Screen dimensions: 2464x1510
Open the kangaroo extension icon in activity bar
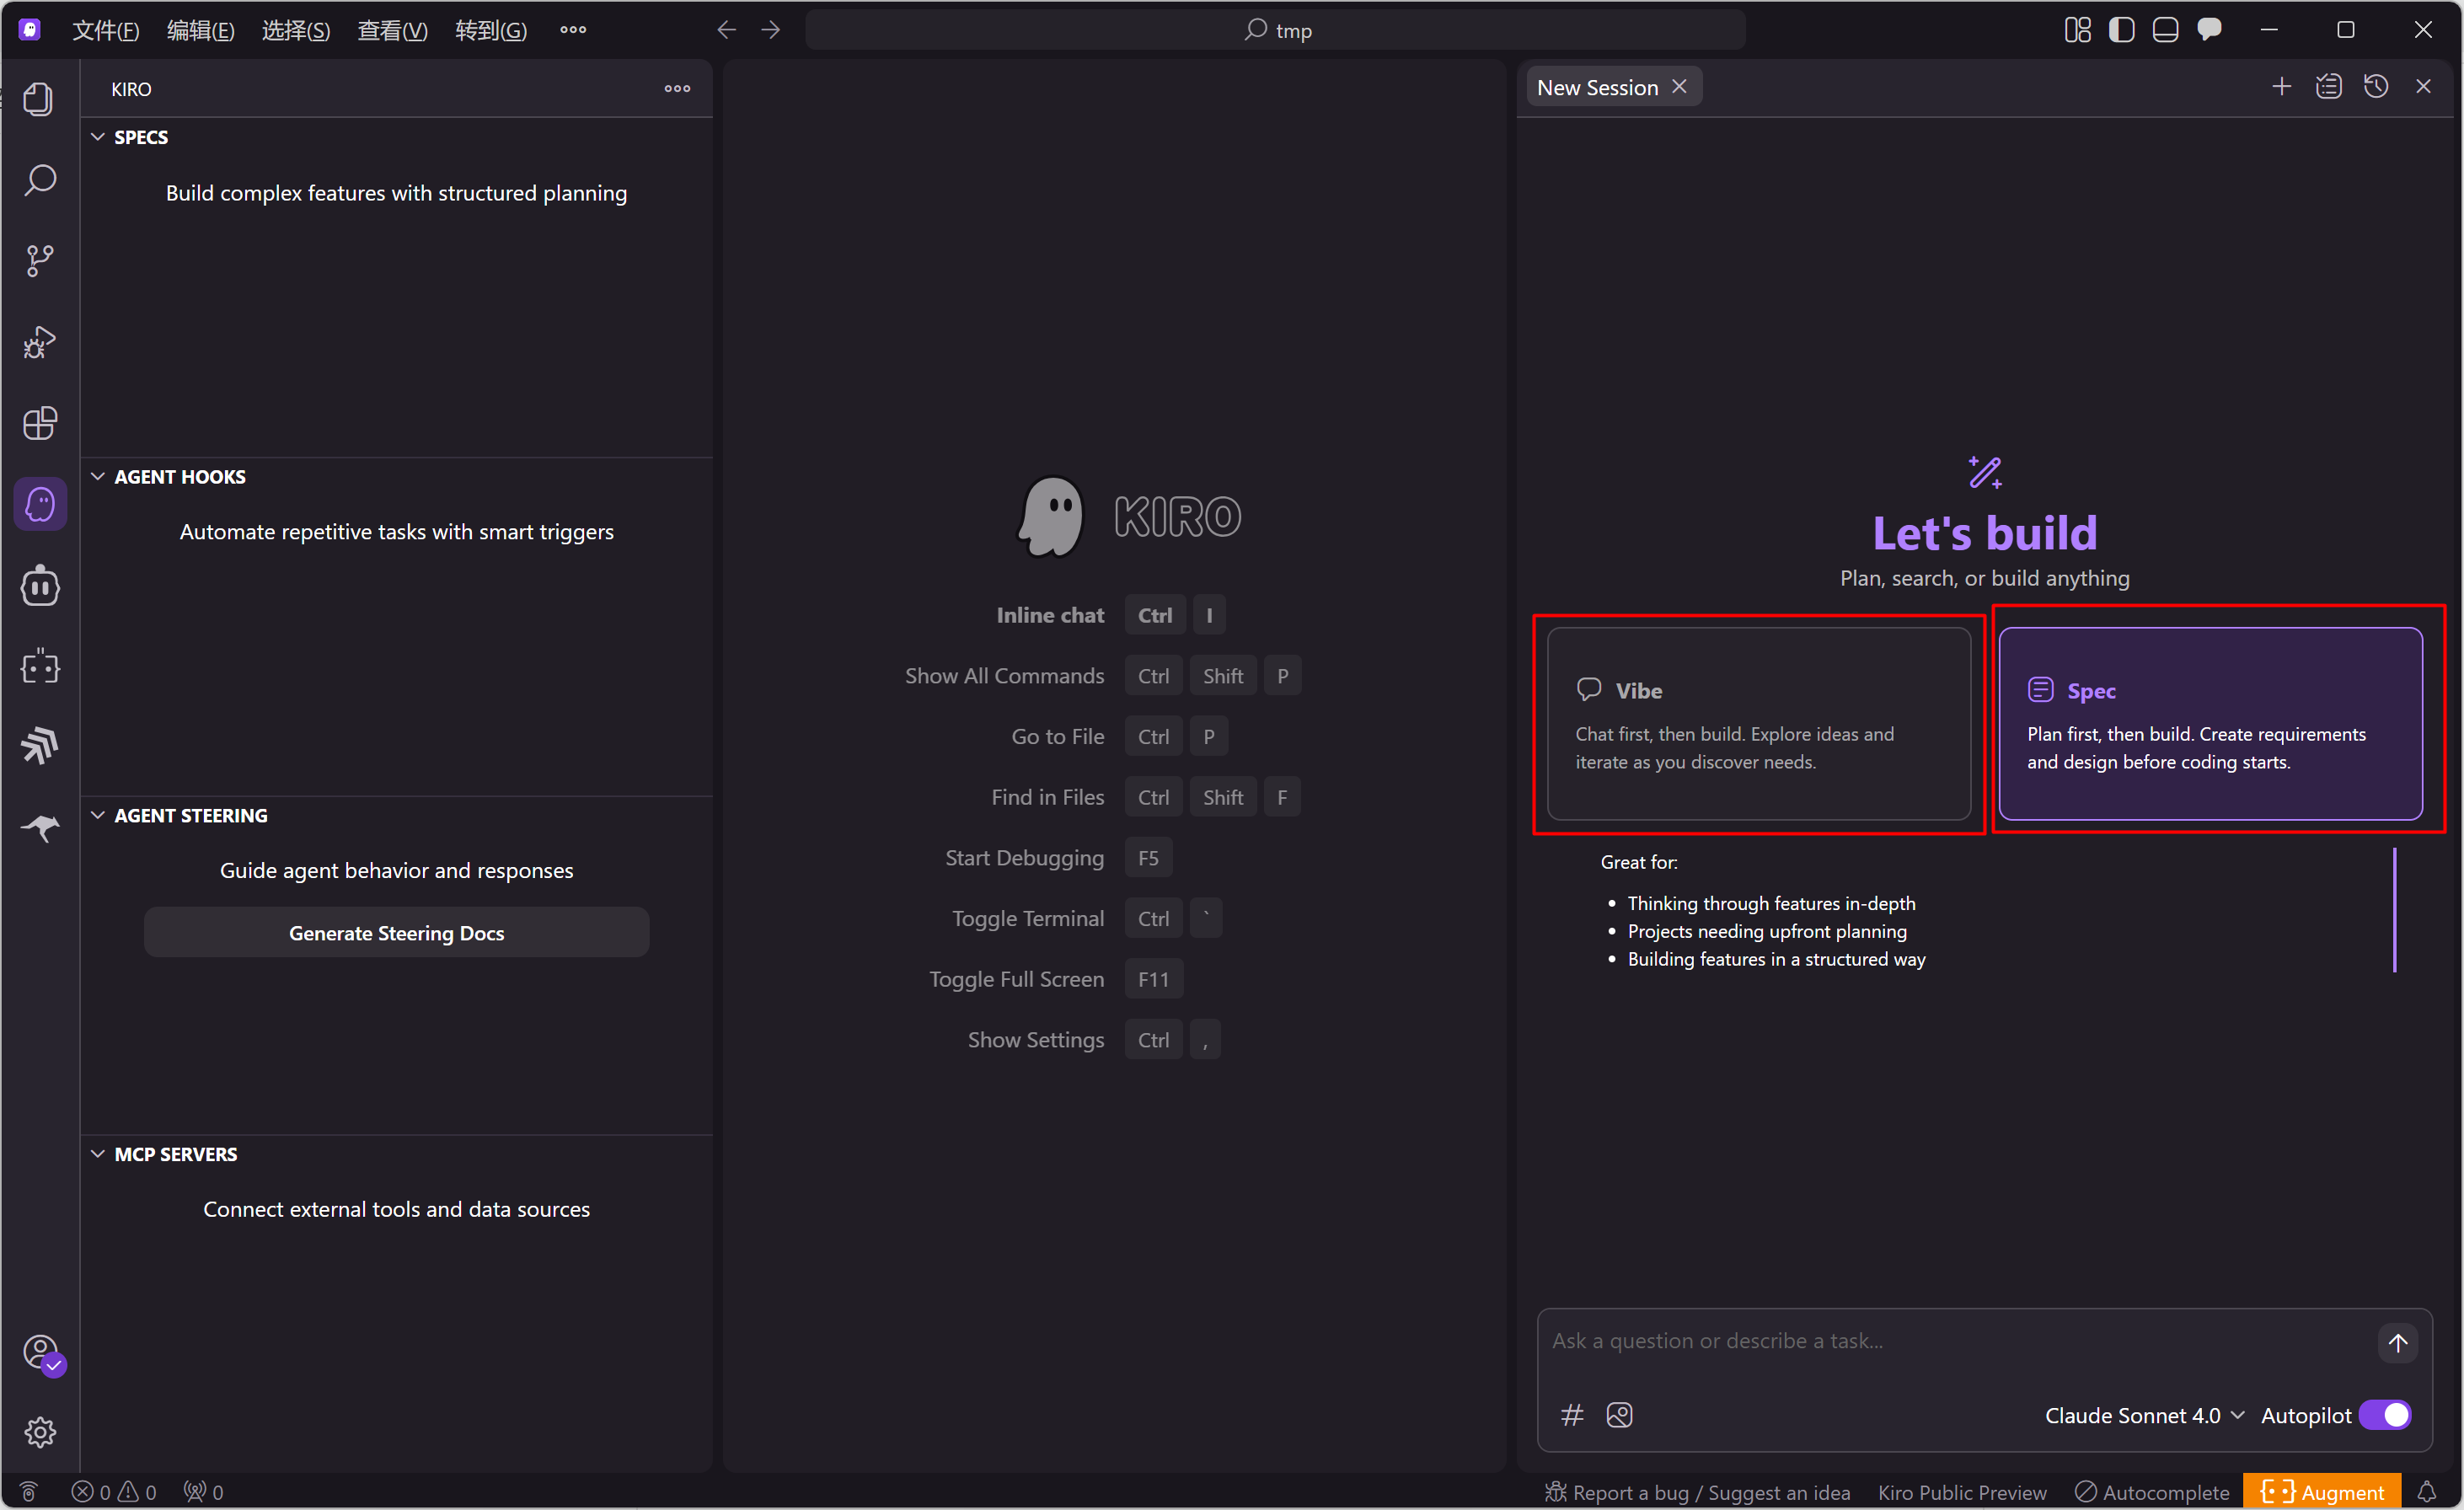click(39, 828)
